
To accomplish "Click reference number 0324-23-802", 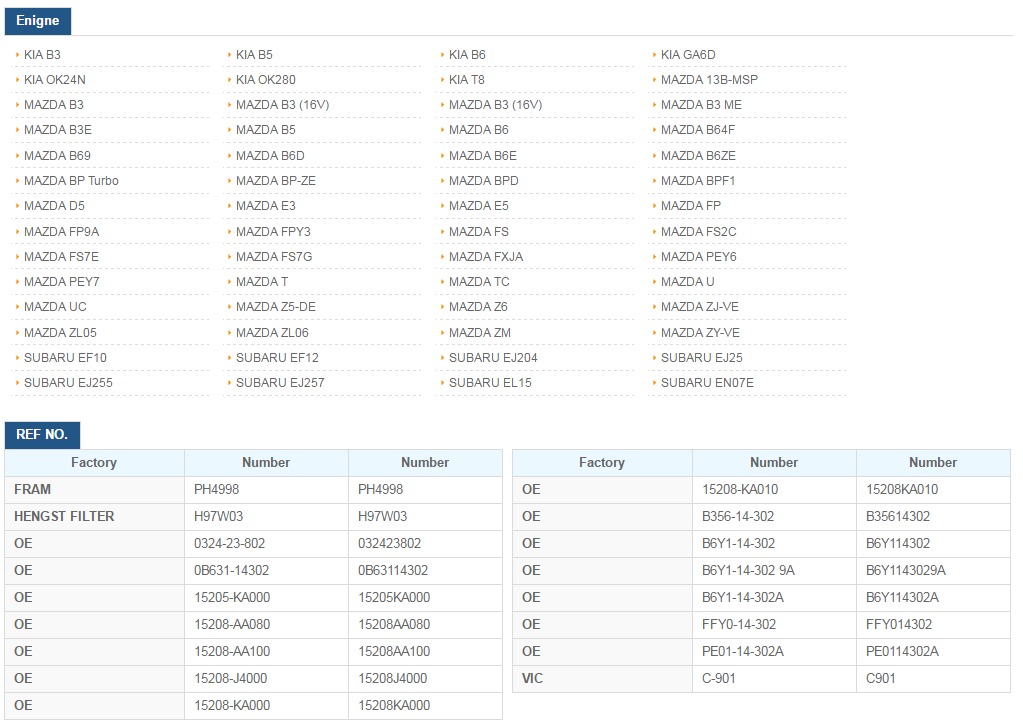I will pos(230,543).
